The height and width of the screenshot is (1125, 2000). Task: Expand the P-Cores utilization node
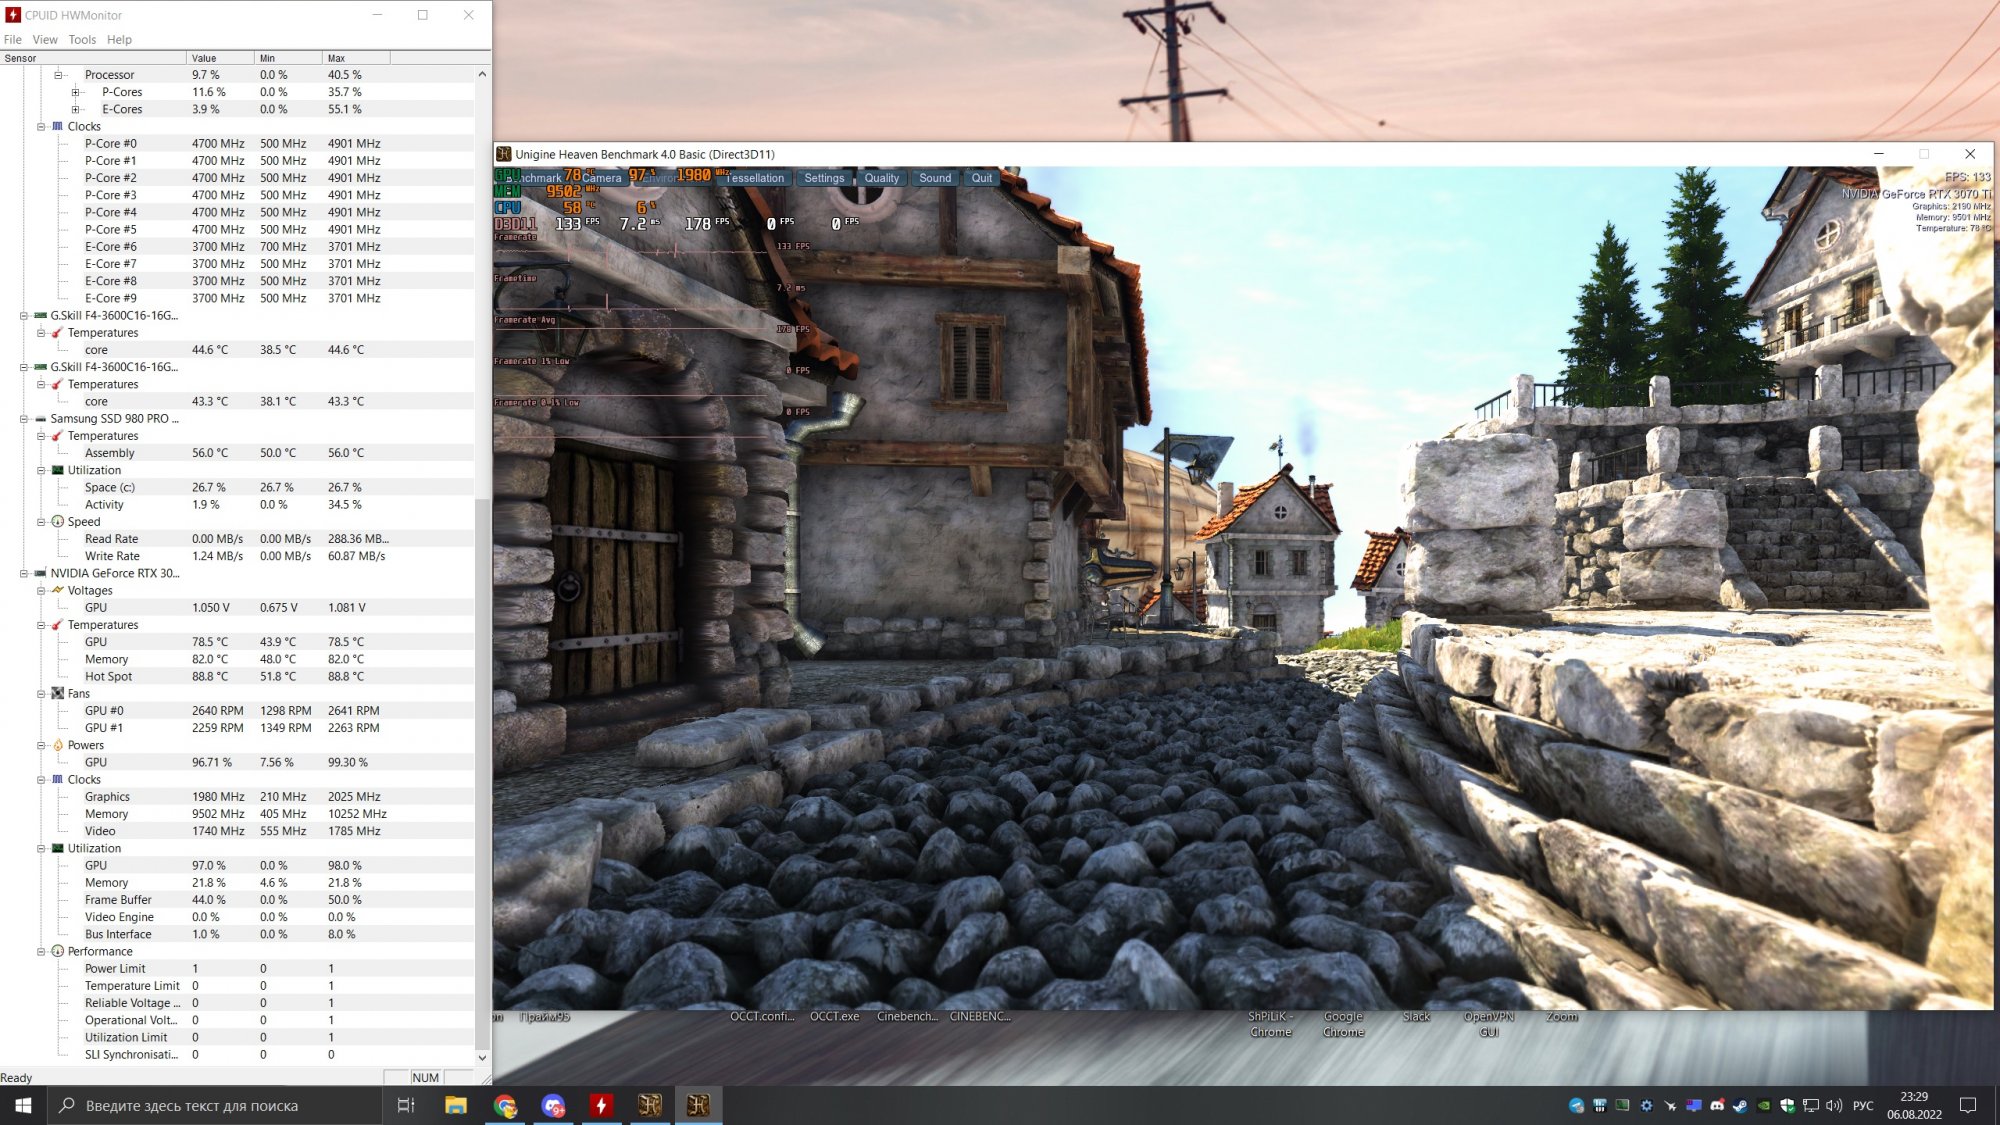(x=75, y=92)
